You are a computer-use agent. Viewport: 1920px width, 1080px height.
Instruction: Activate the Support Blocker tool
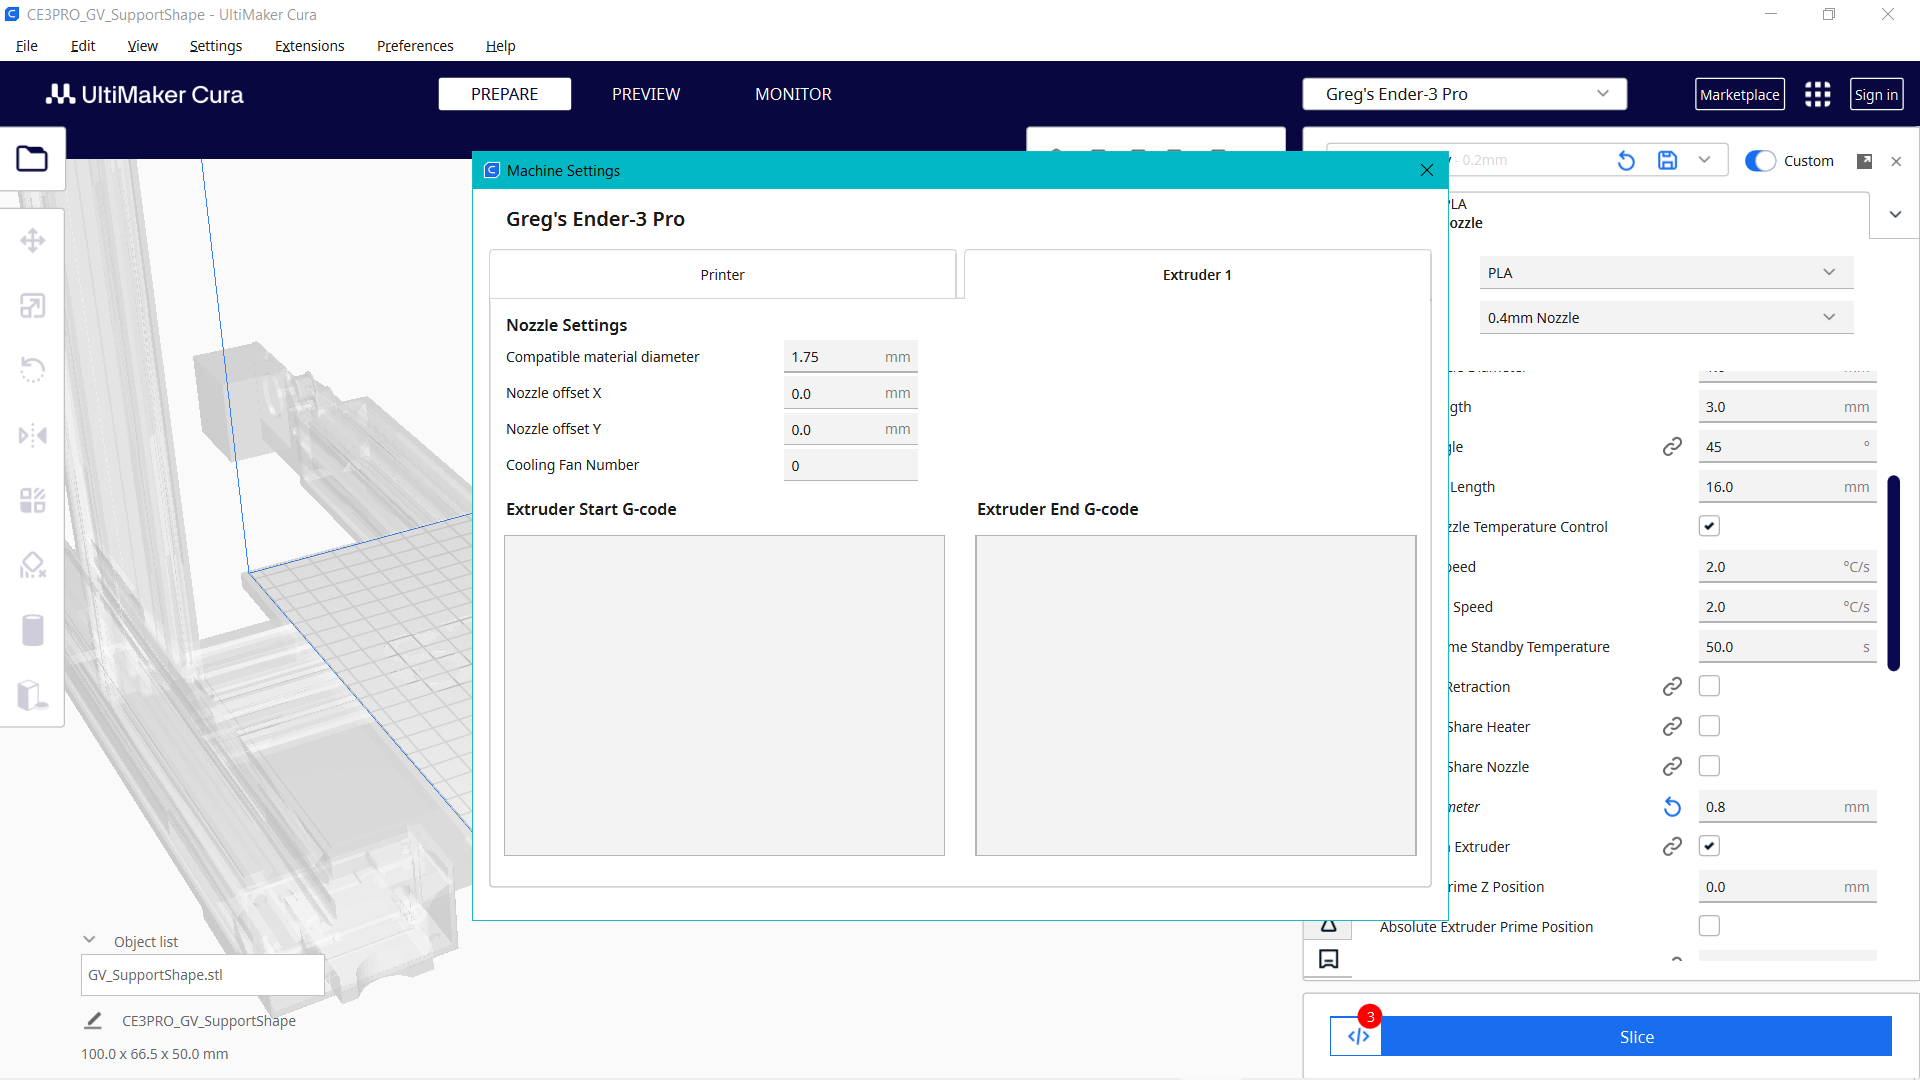[x=33, y=565]
